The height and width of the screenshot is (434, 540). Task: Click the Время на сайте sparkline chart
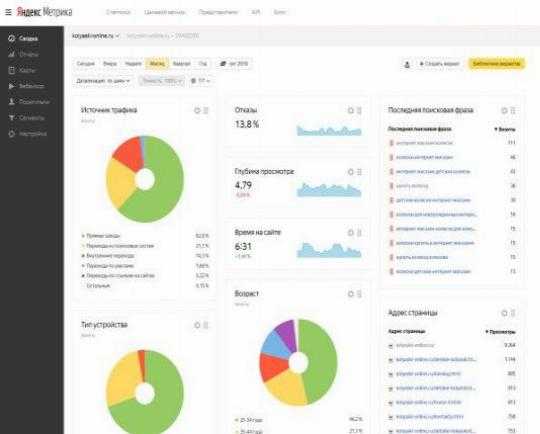(x=329, y=250)
